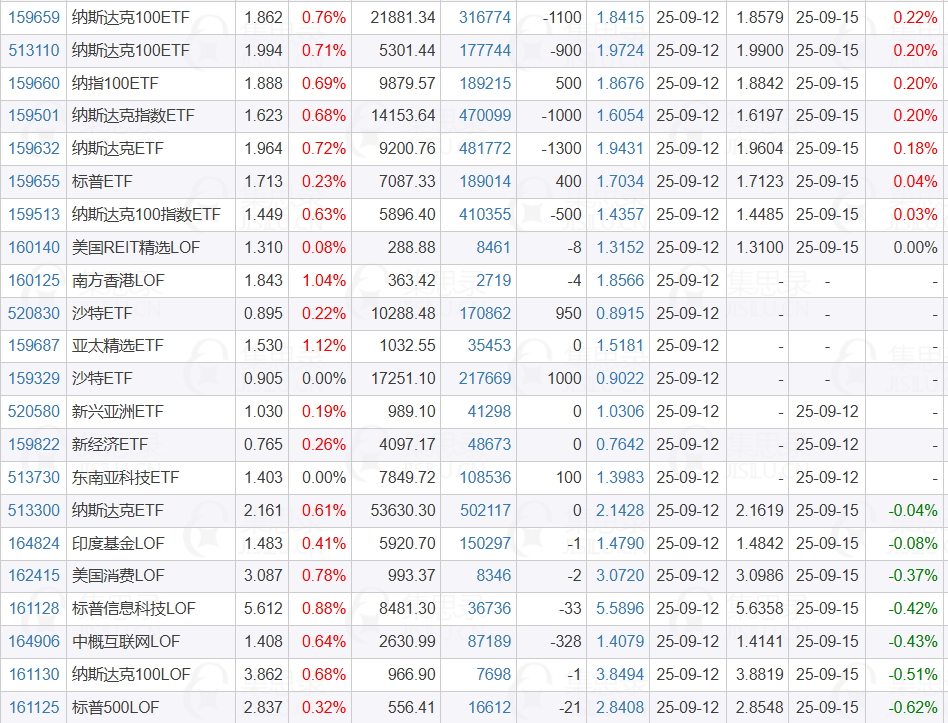Screen dimensions: 948x723
Task: Open fund code link 159513
Action: pyautogui.click(x=34, y=215)
